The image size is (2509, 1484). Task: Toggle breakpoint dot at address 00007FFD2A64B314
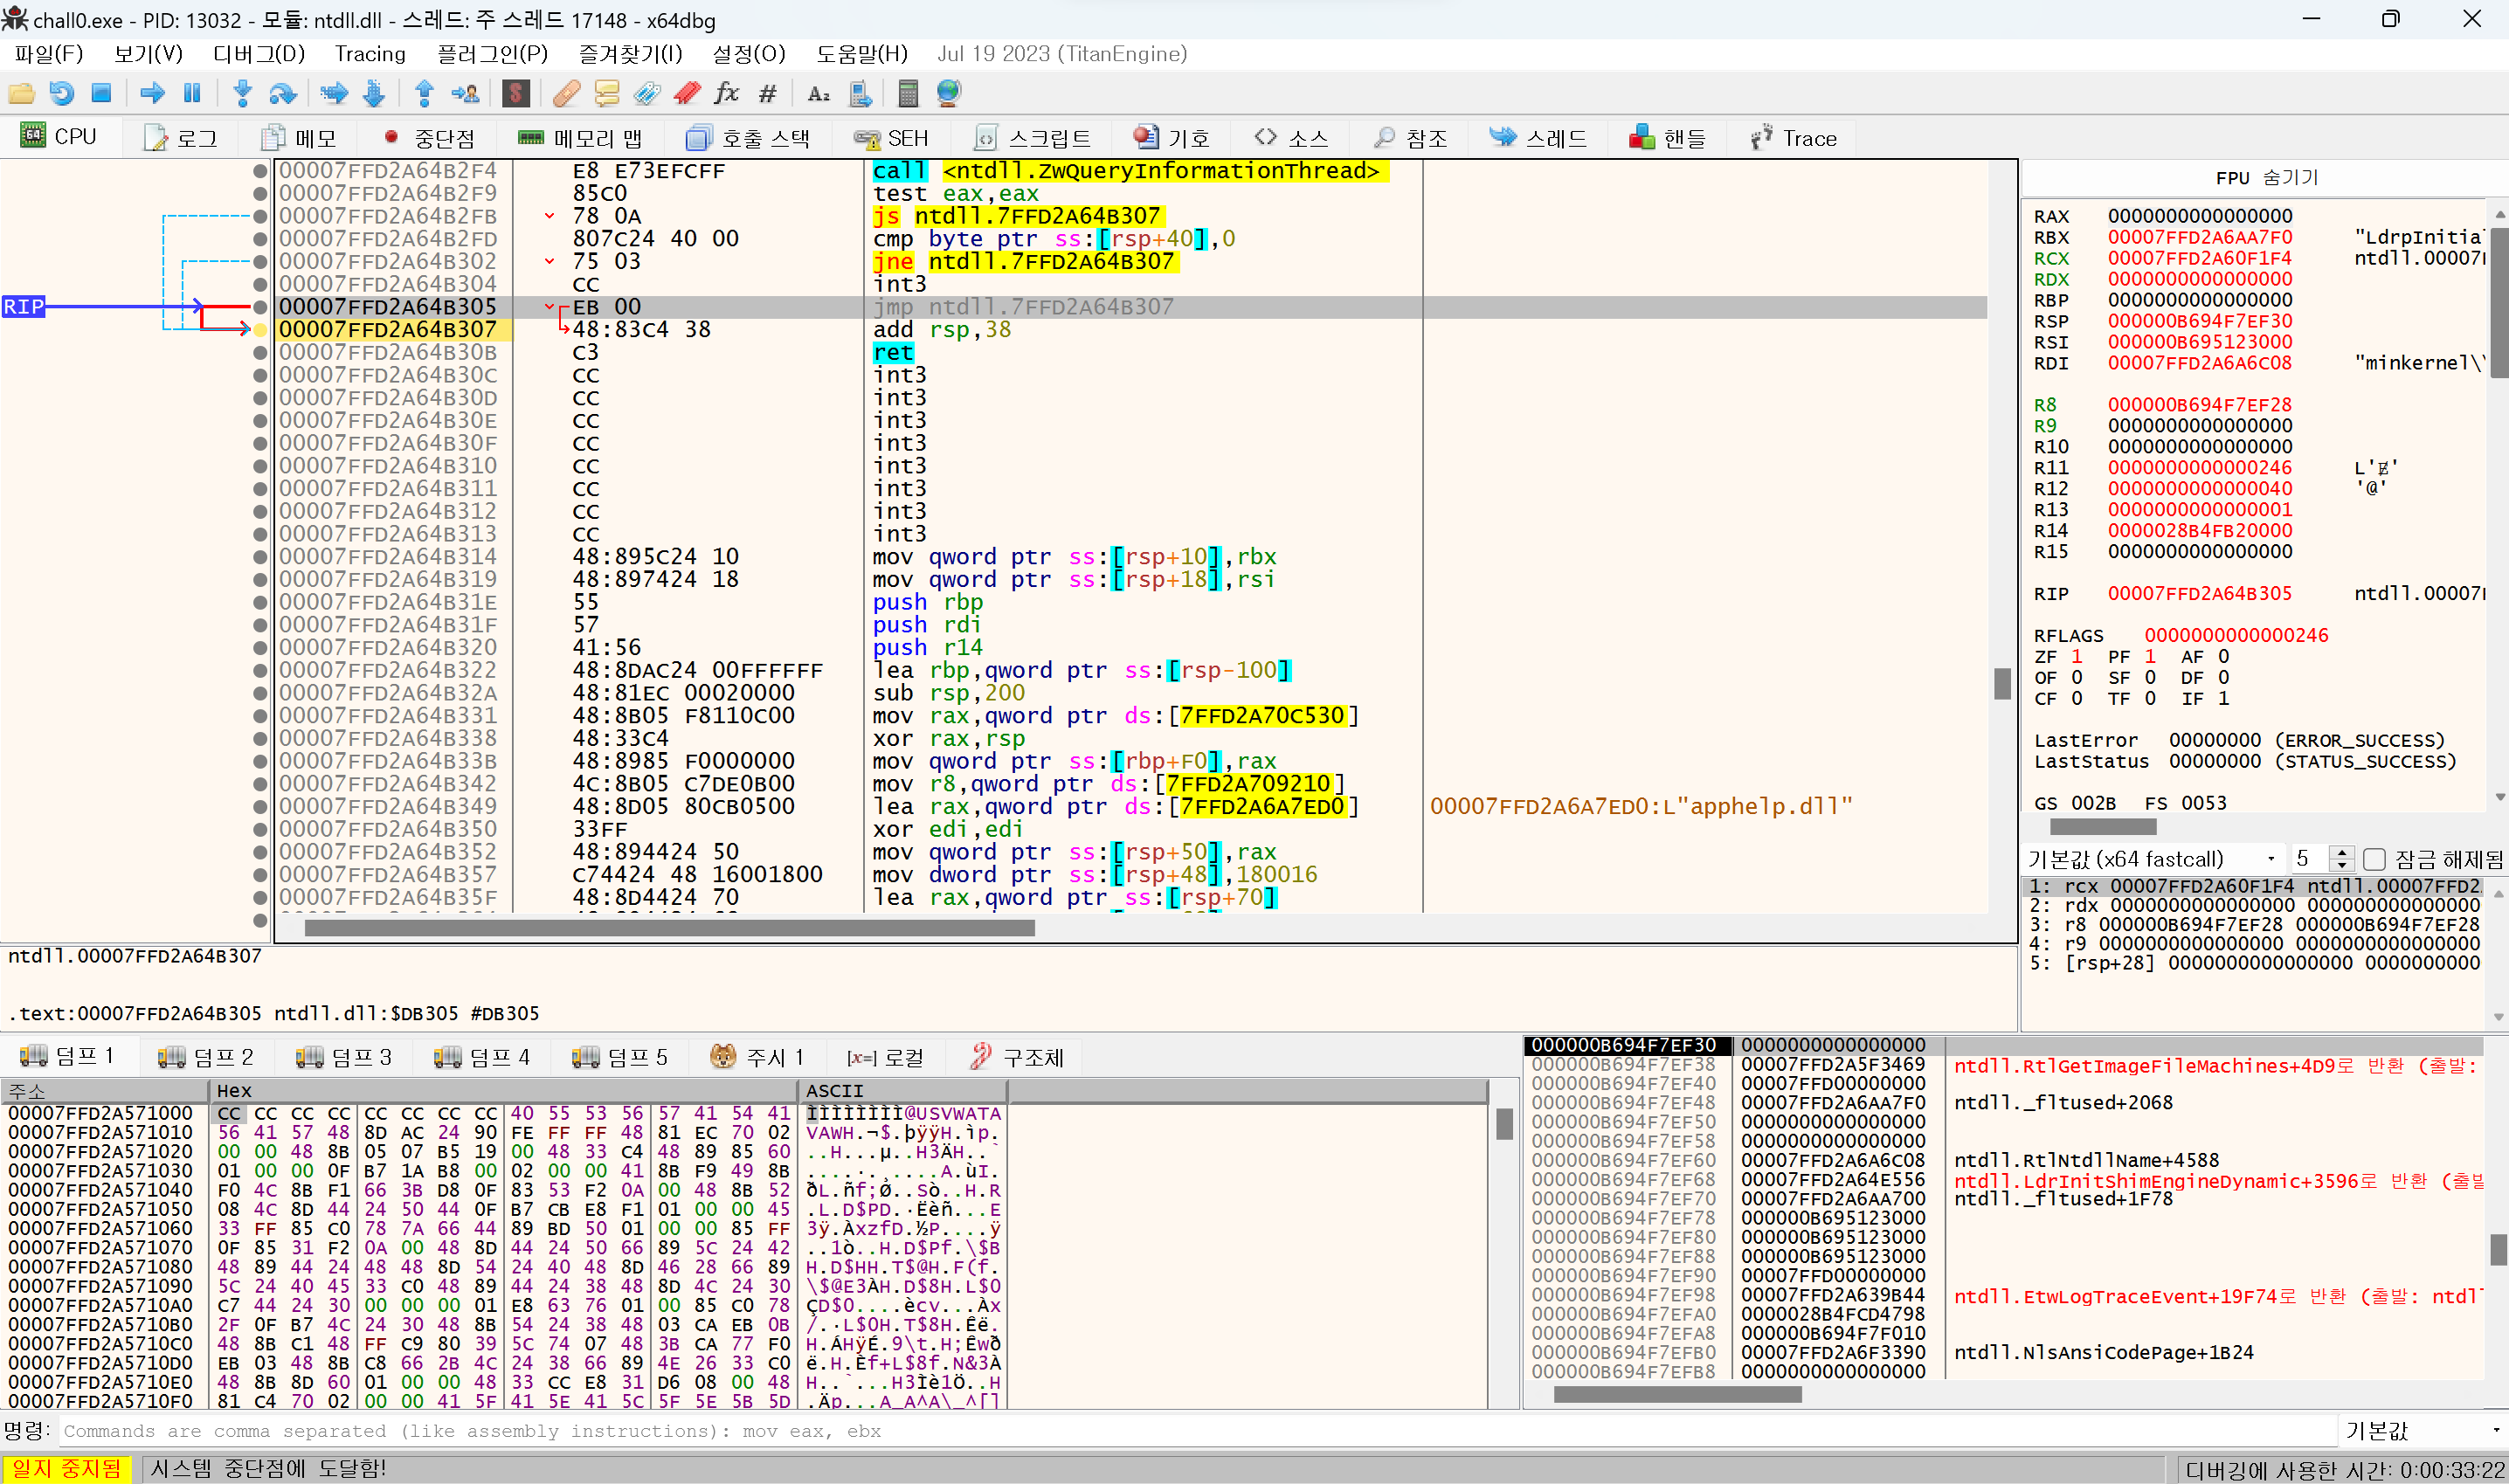tap(261, 557)
